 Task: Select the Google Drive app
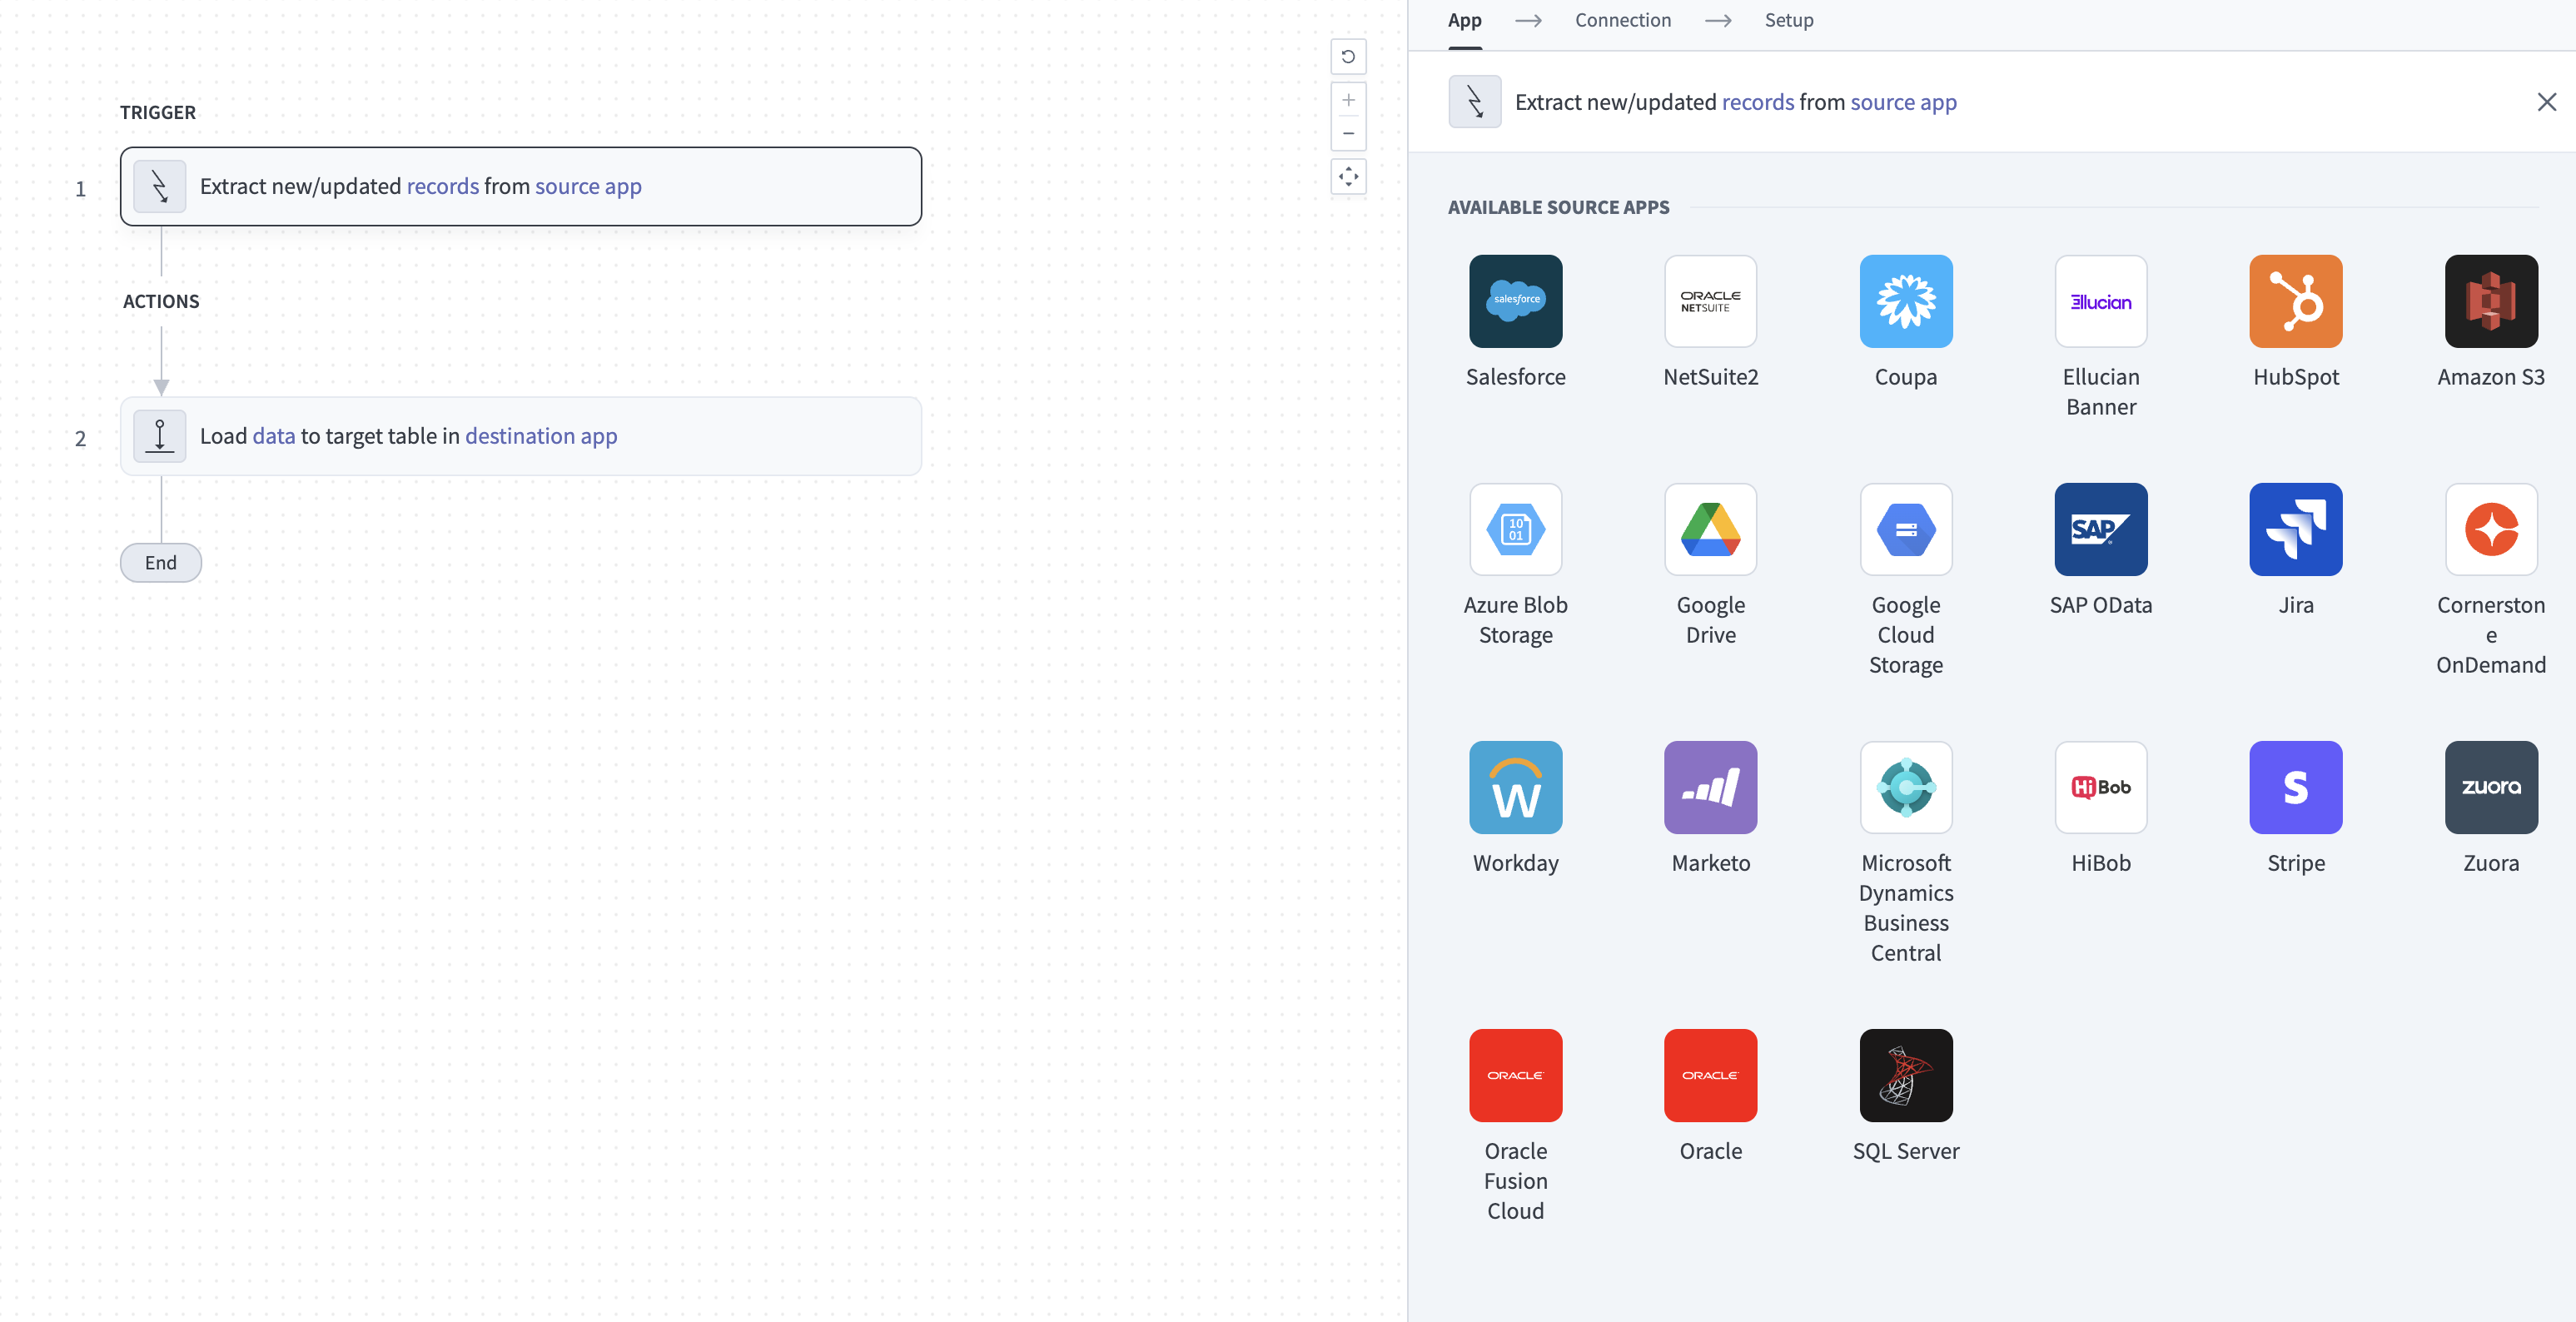point(1710,529)
